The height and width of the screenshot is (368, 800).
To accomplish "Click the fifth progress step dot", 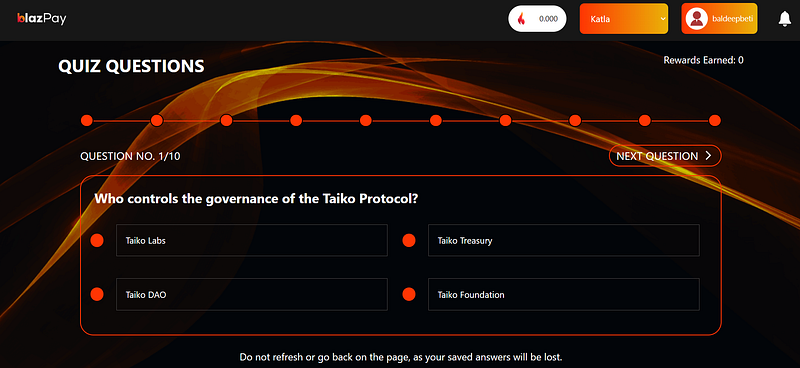I will [x=366, y=120].
